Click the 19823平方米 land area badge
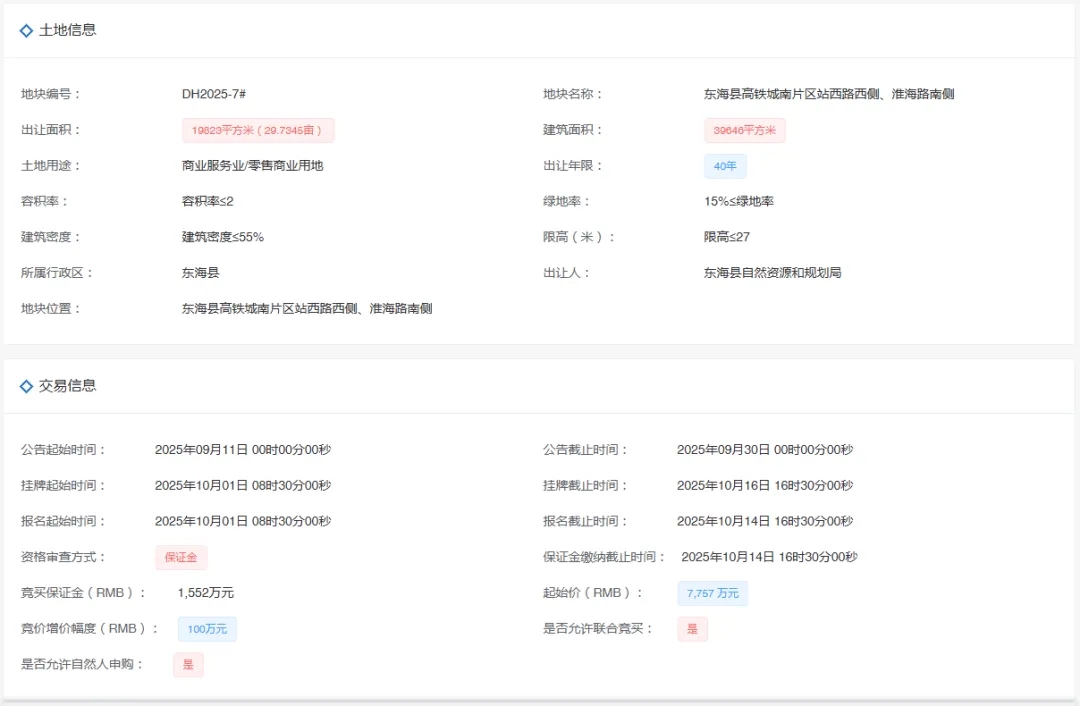The image size is (1080, 706). [x=258, y=130]
